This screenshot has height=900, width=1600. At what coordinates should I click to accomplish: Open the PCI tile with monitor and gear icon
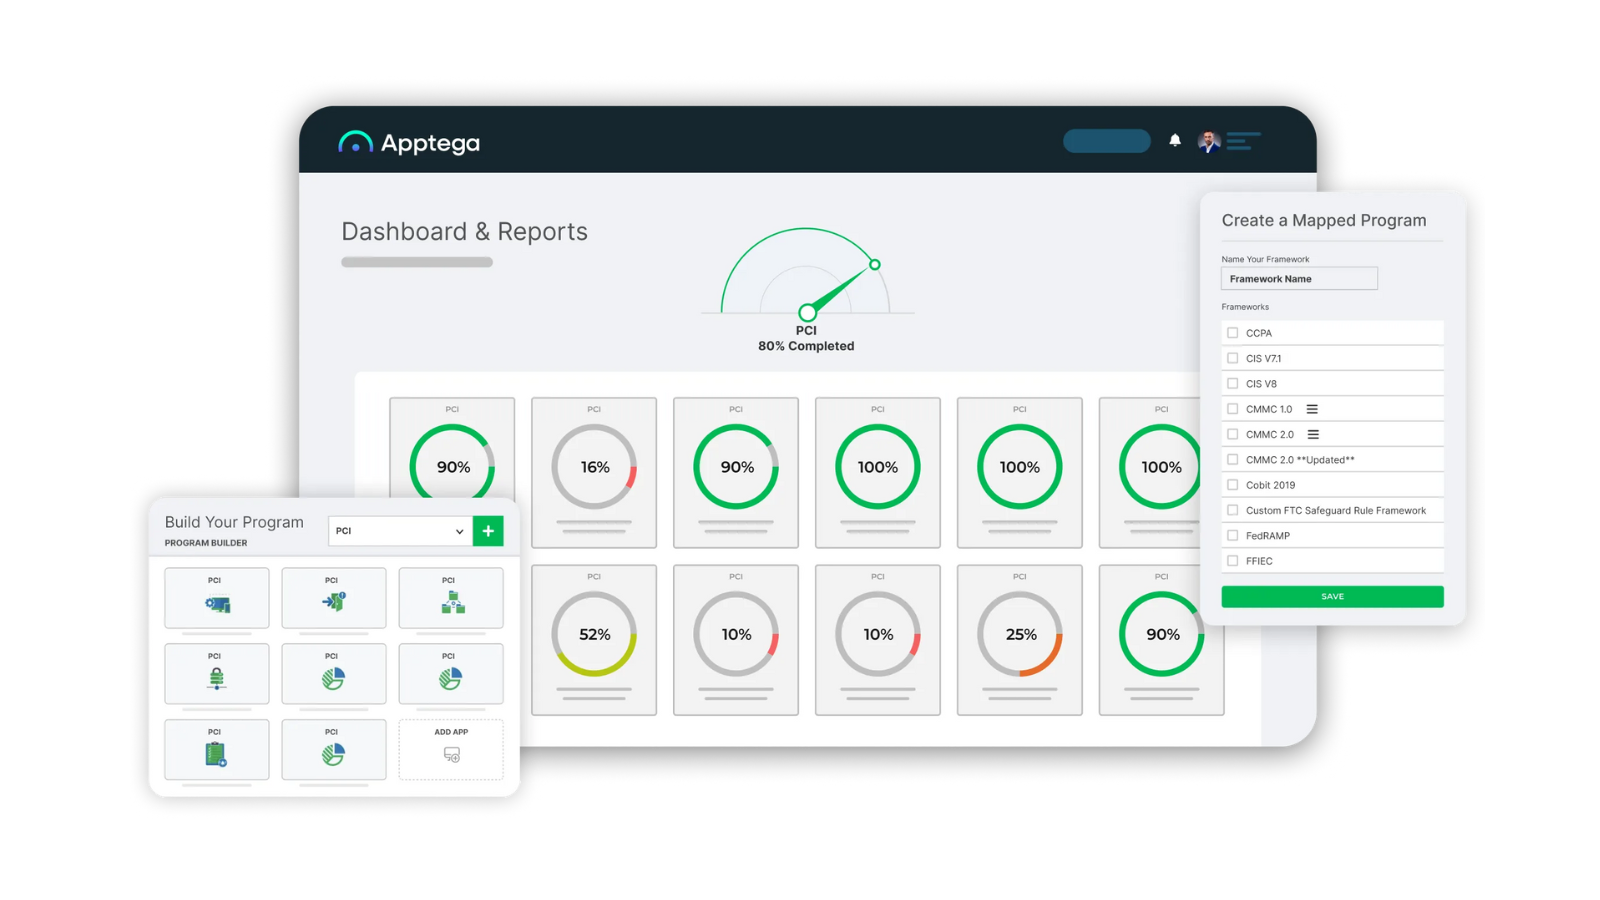(x=217, y=598)
